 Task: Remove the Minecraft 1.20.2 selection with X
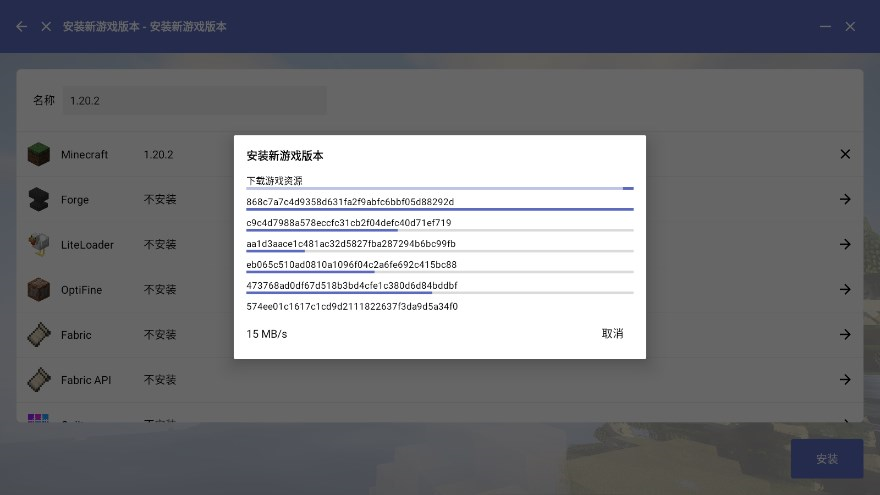pyautogui.click(x=845, y=154)
